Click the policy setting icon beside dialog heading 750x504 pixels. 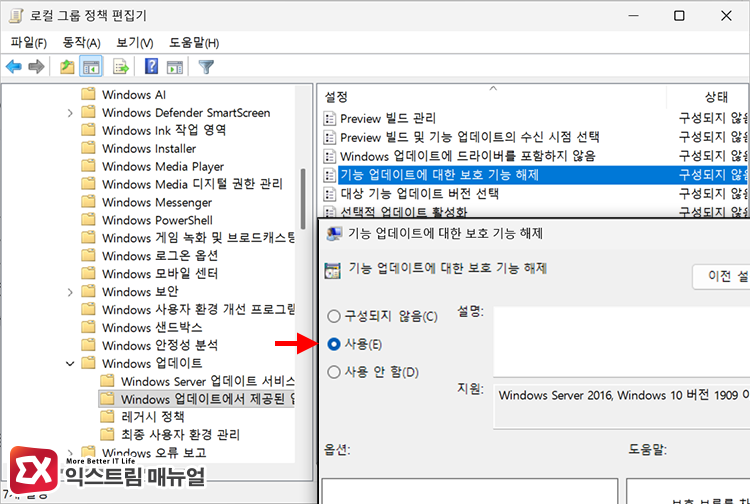point(332,270)
